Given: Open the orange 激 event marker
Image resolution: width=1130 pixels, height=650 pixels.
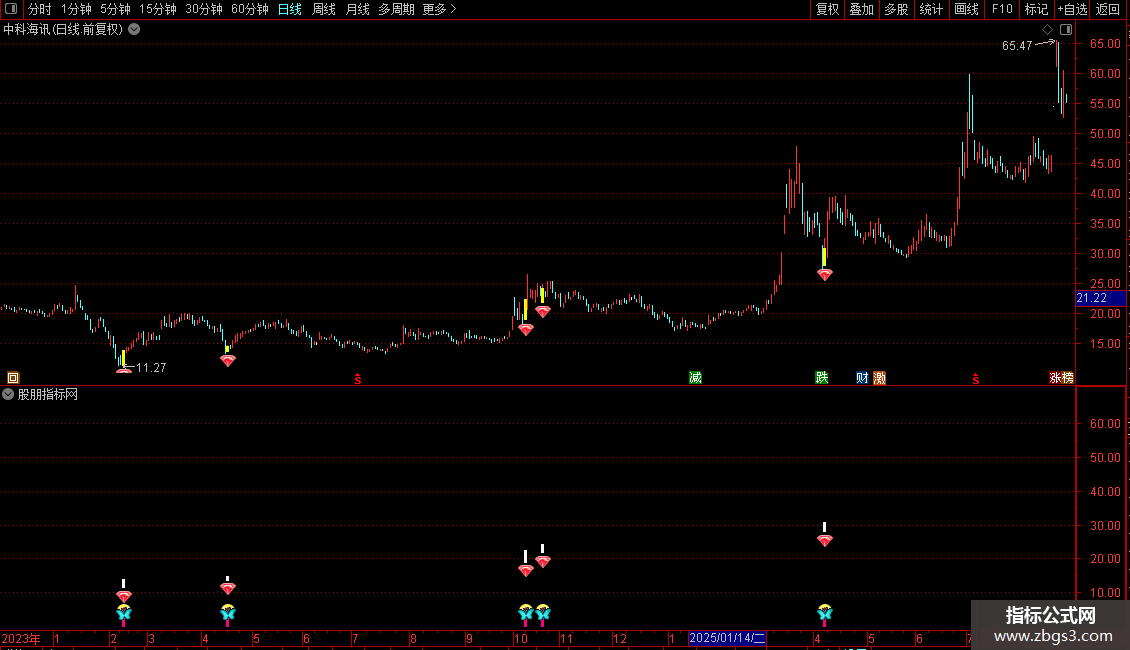Looking at the screenshot, I should (879, 378).
